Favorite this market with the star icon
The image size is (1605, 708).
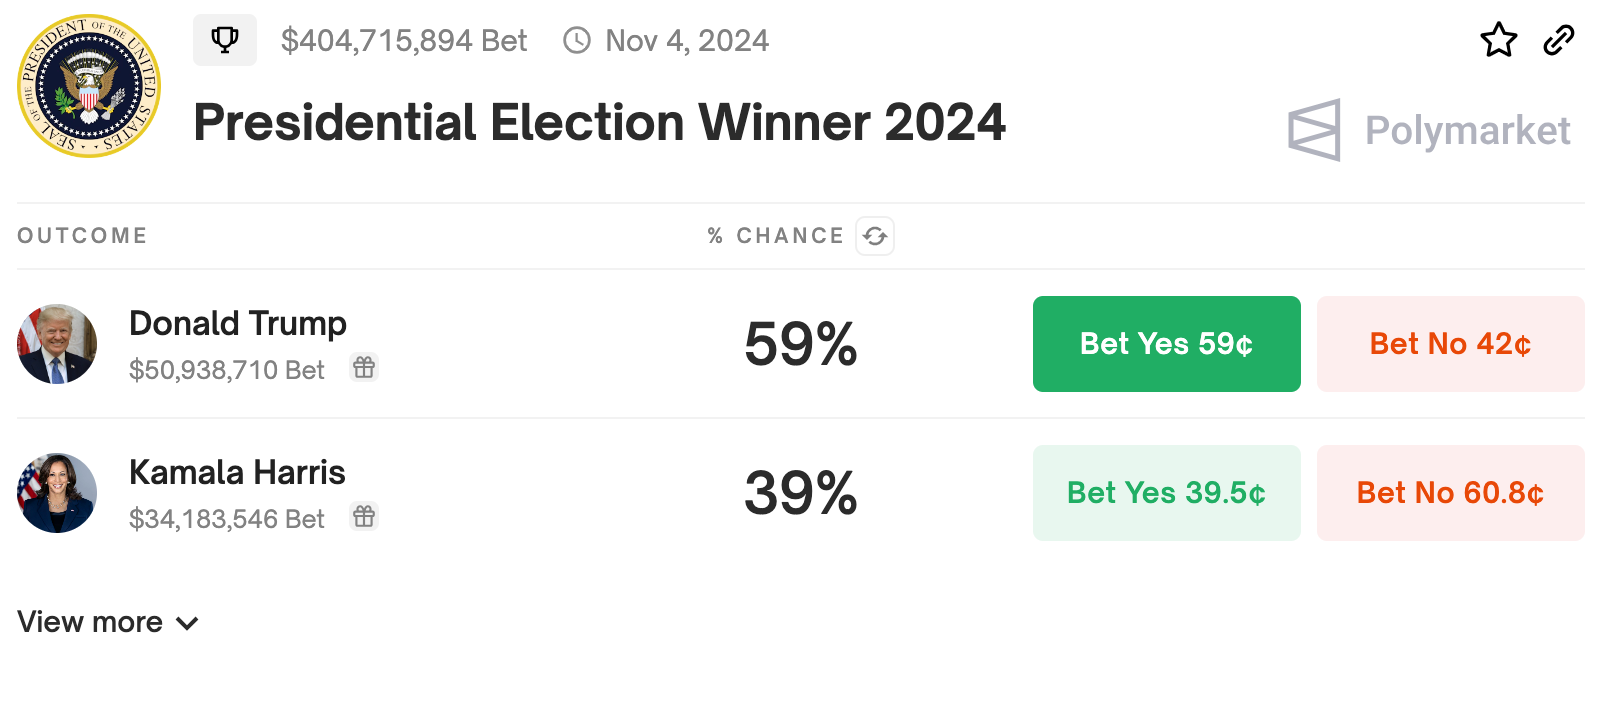(x=1498, y=40)
